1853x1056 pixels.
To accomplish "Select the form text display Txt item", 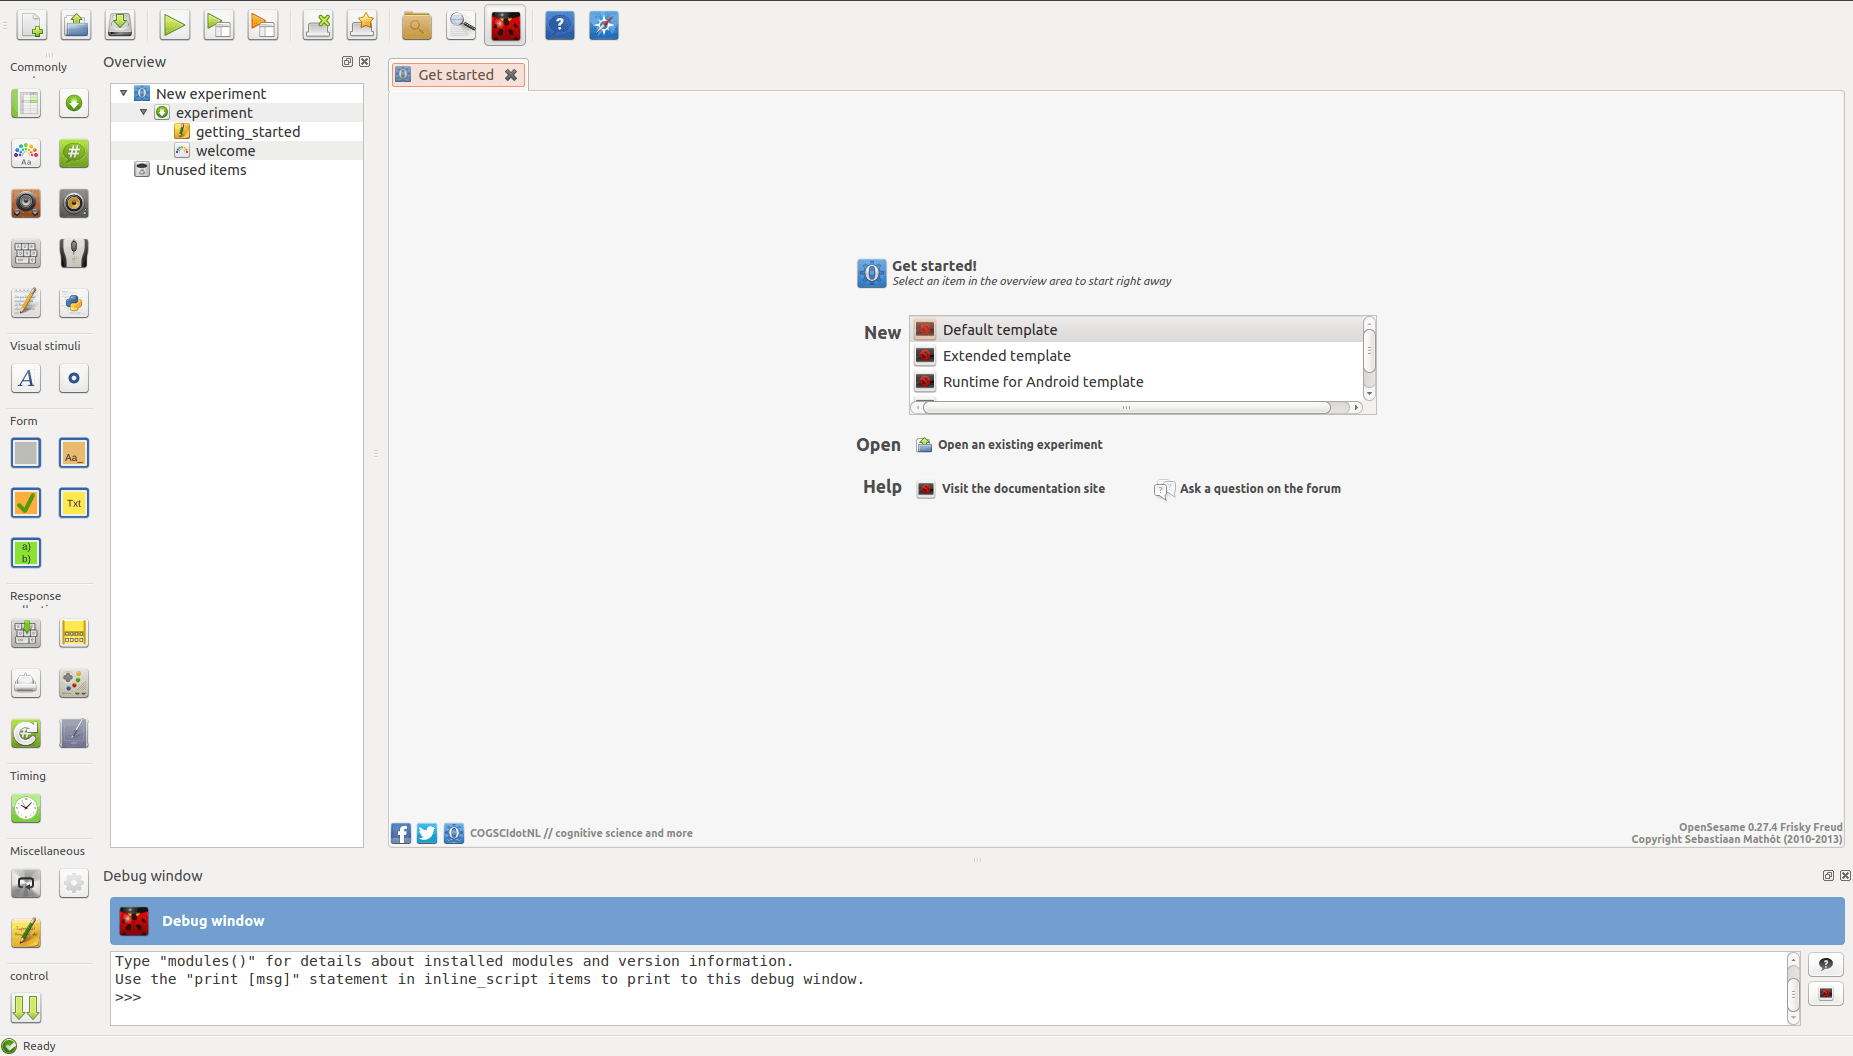I will click(74, 503).
